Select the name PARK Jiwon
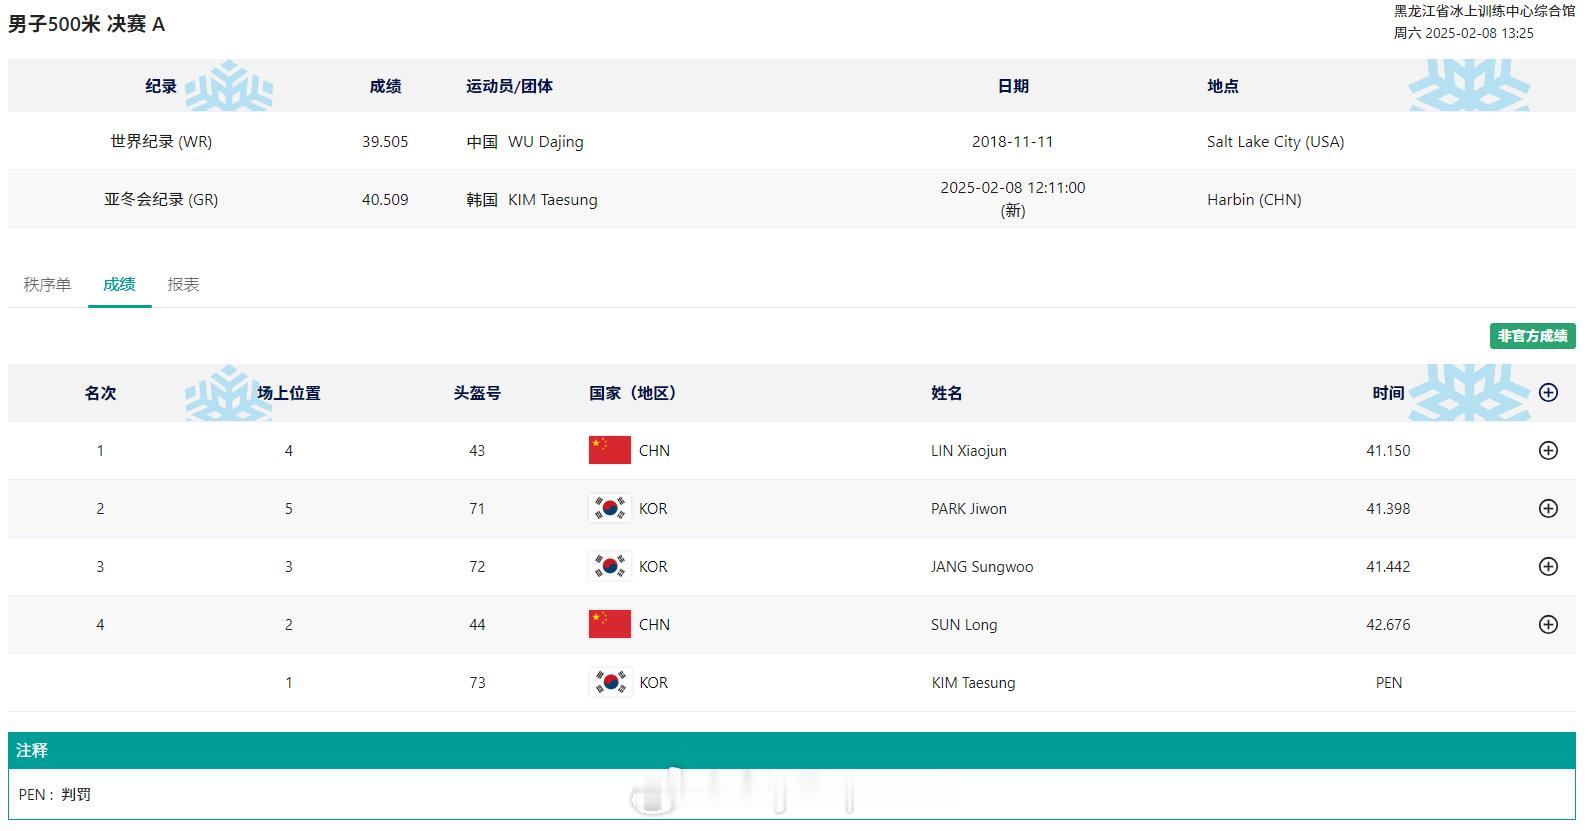This screenshot has height=831, width=1588. click(x=969, y=509)
